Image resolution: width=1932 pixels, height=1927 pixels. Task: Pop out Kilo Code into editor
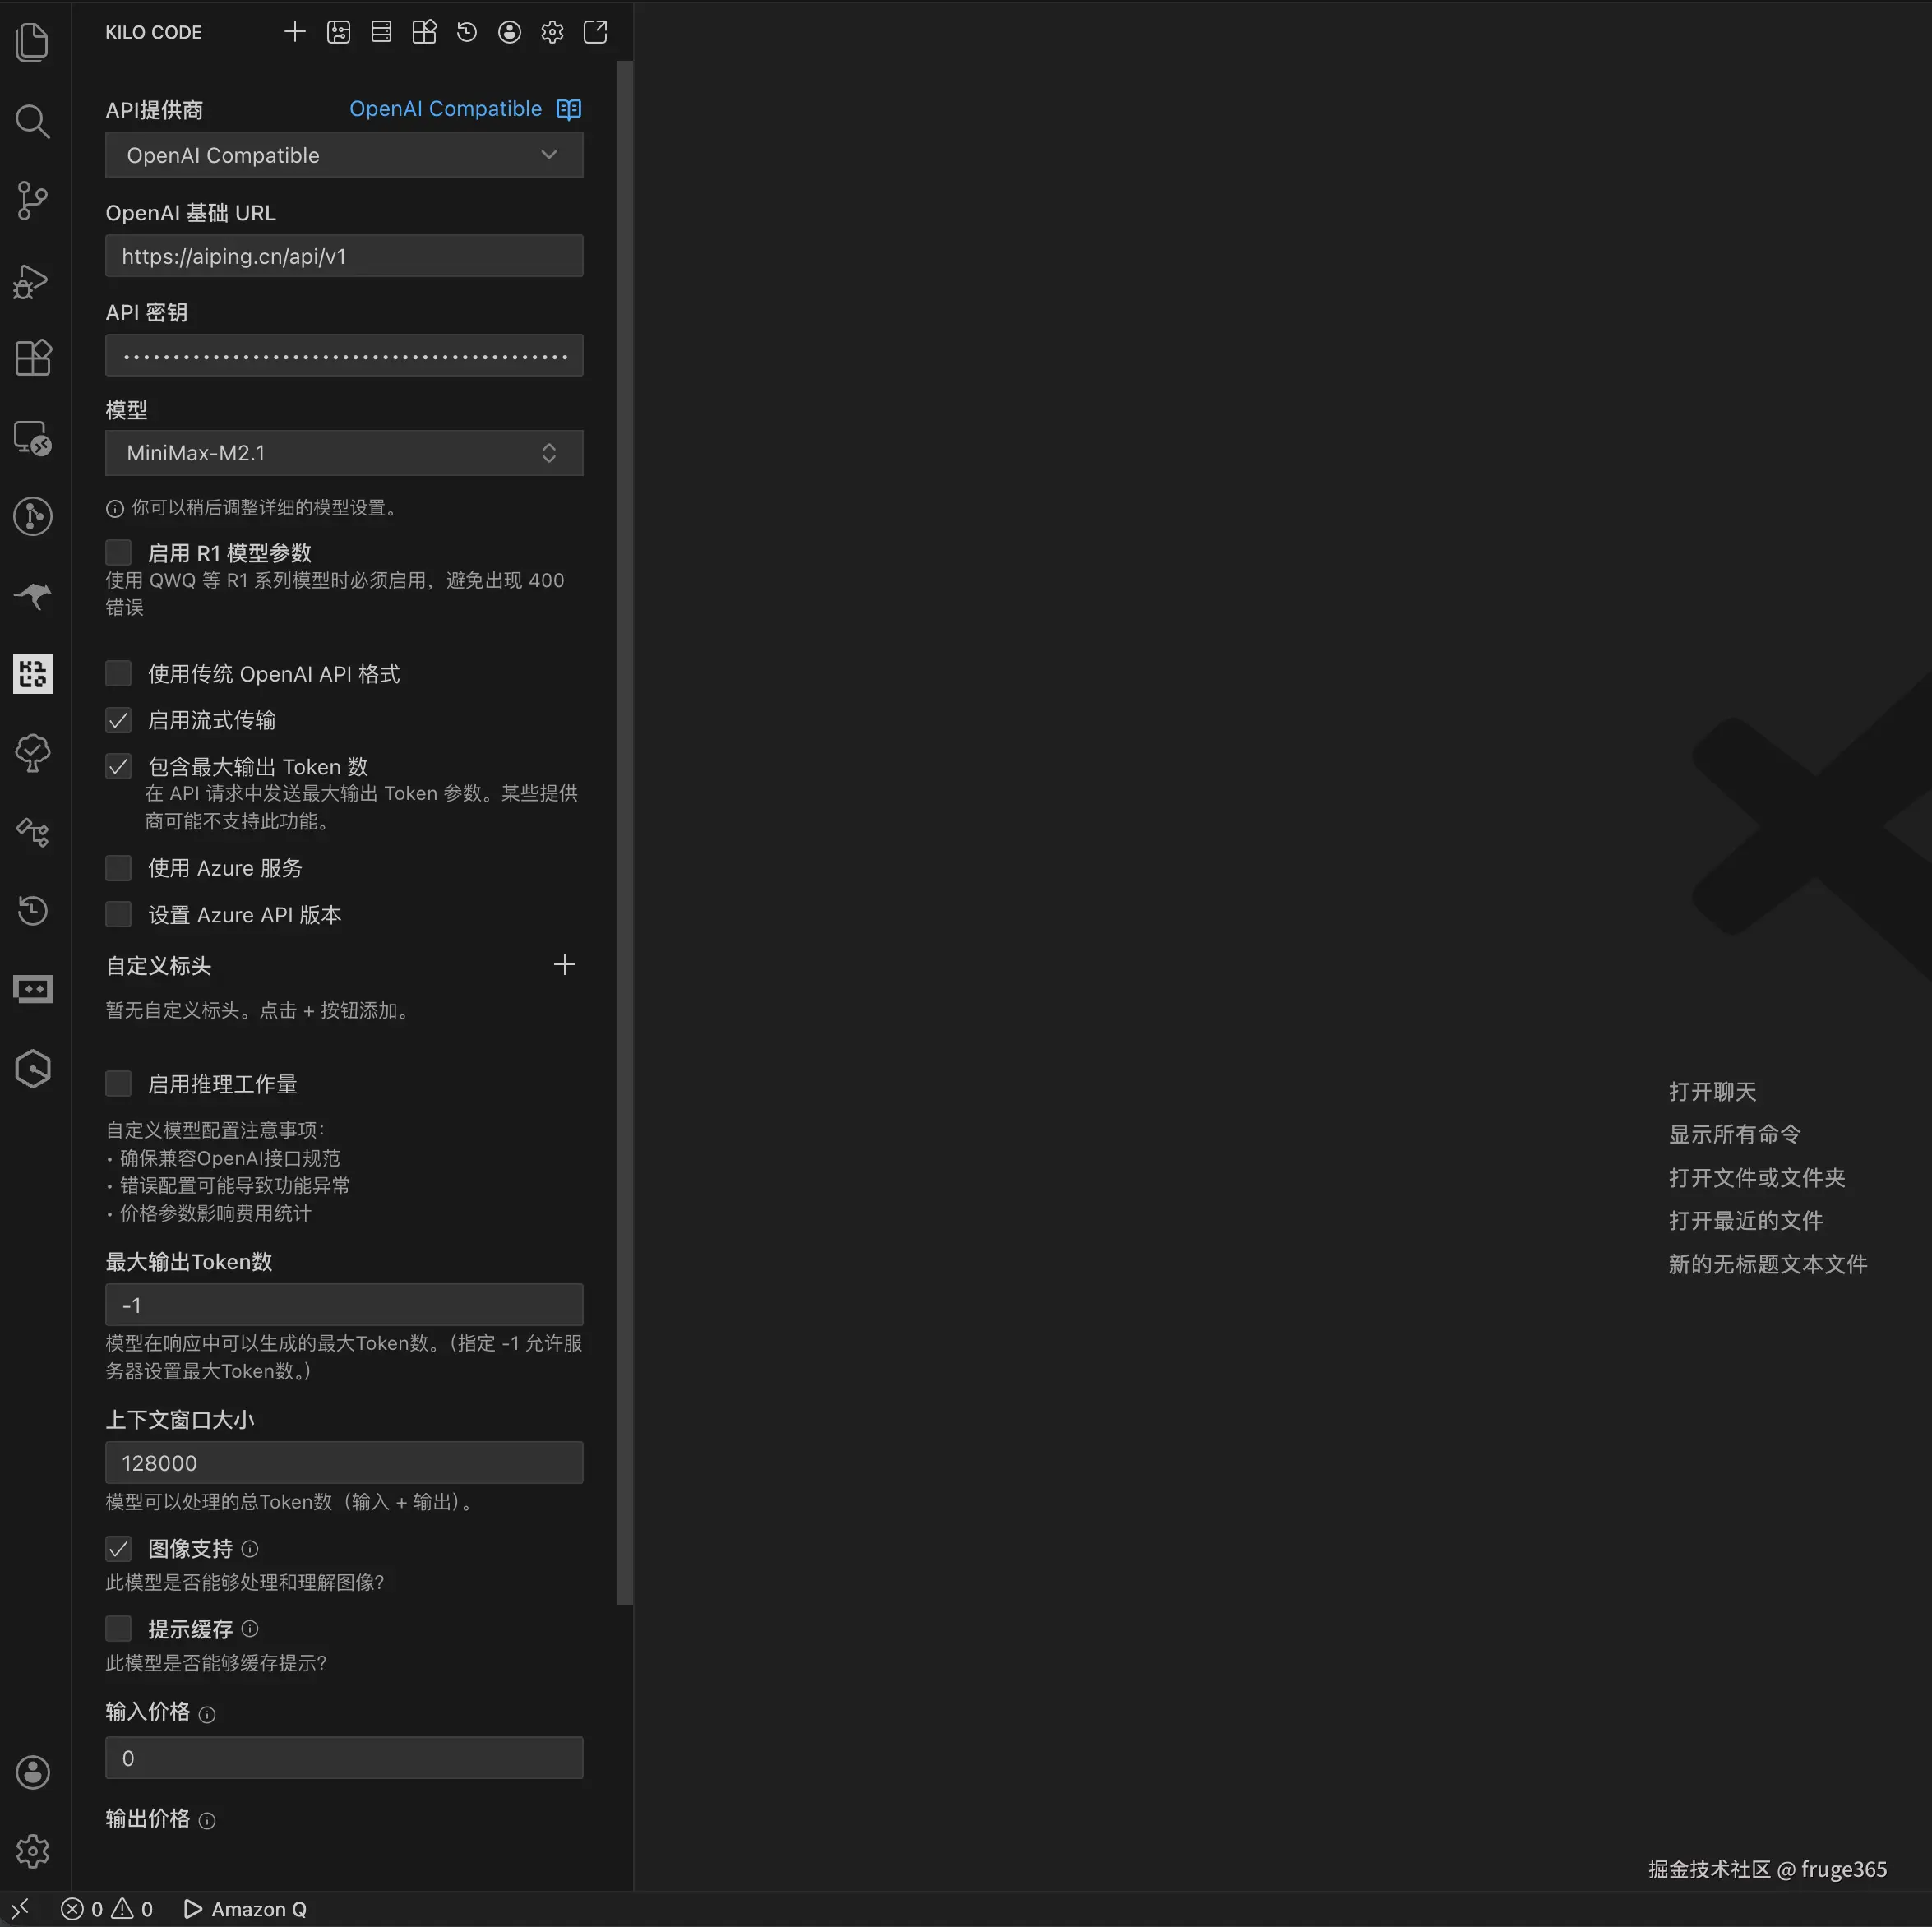point(595,32)
